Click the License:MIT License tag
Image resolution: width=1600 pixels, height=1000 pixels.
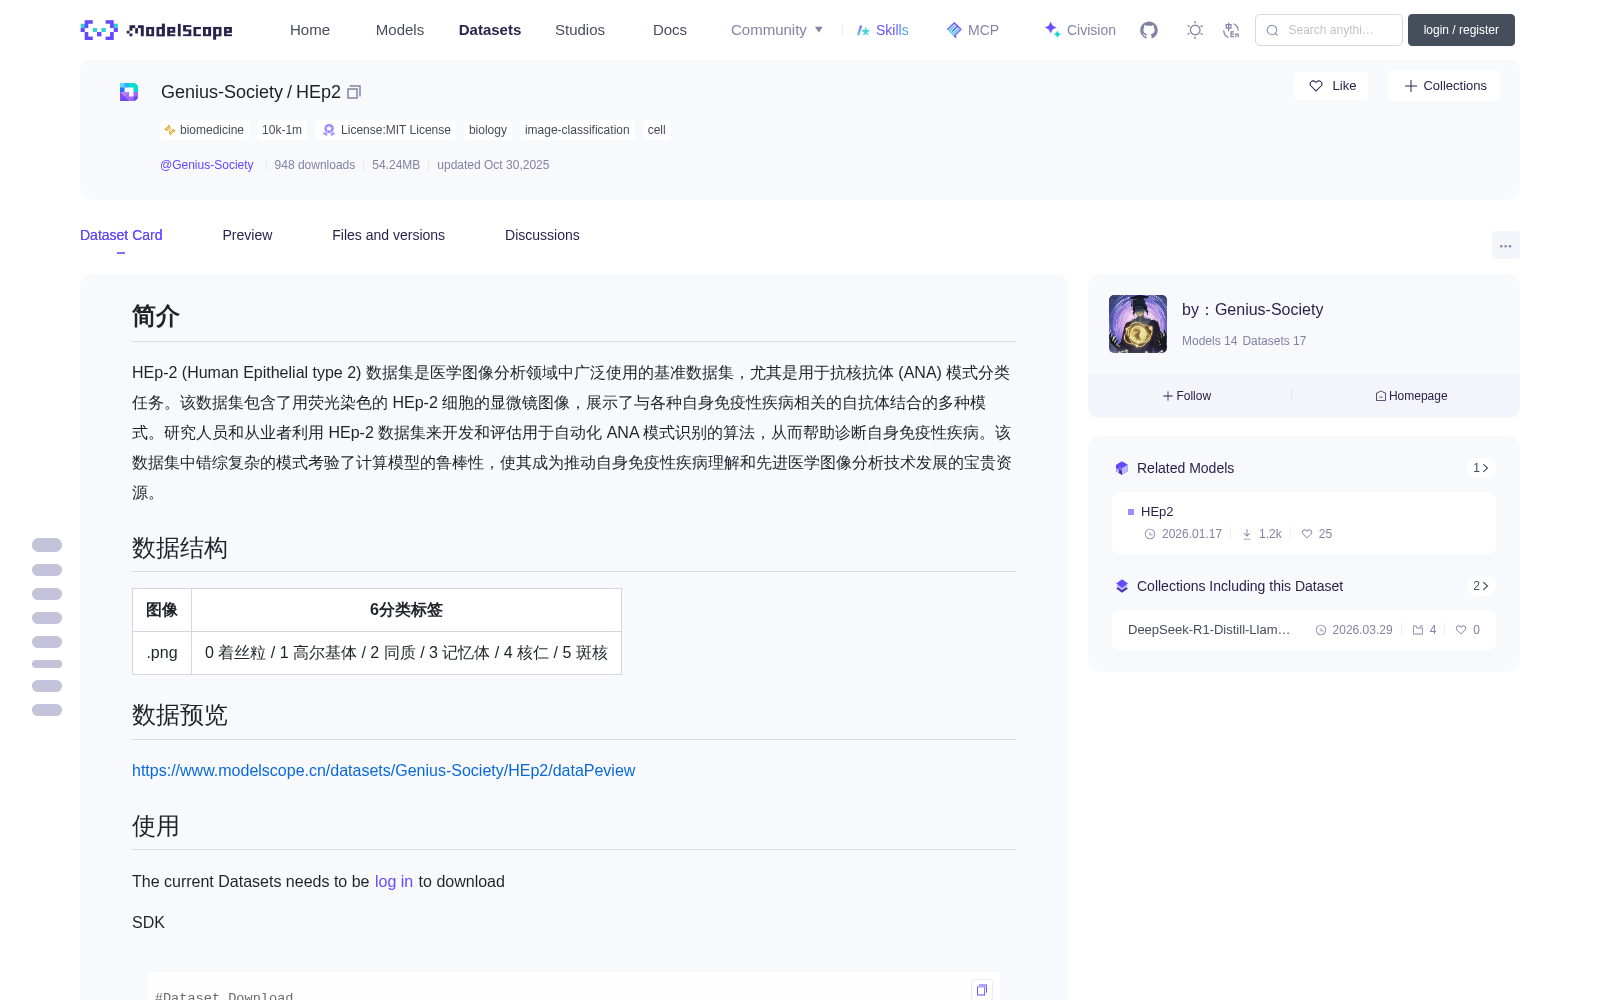pos(386,130)
